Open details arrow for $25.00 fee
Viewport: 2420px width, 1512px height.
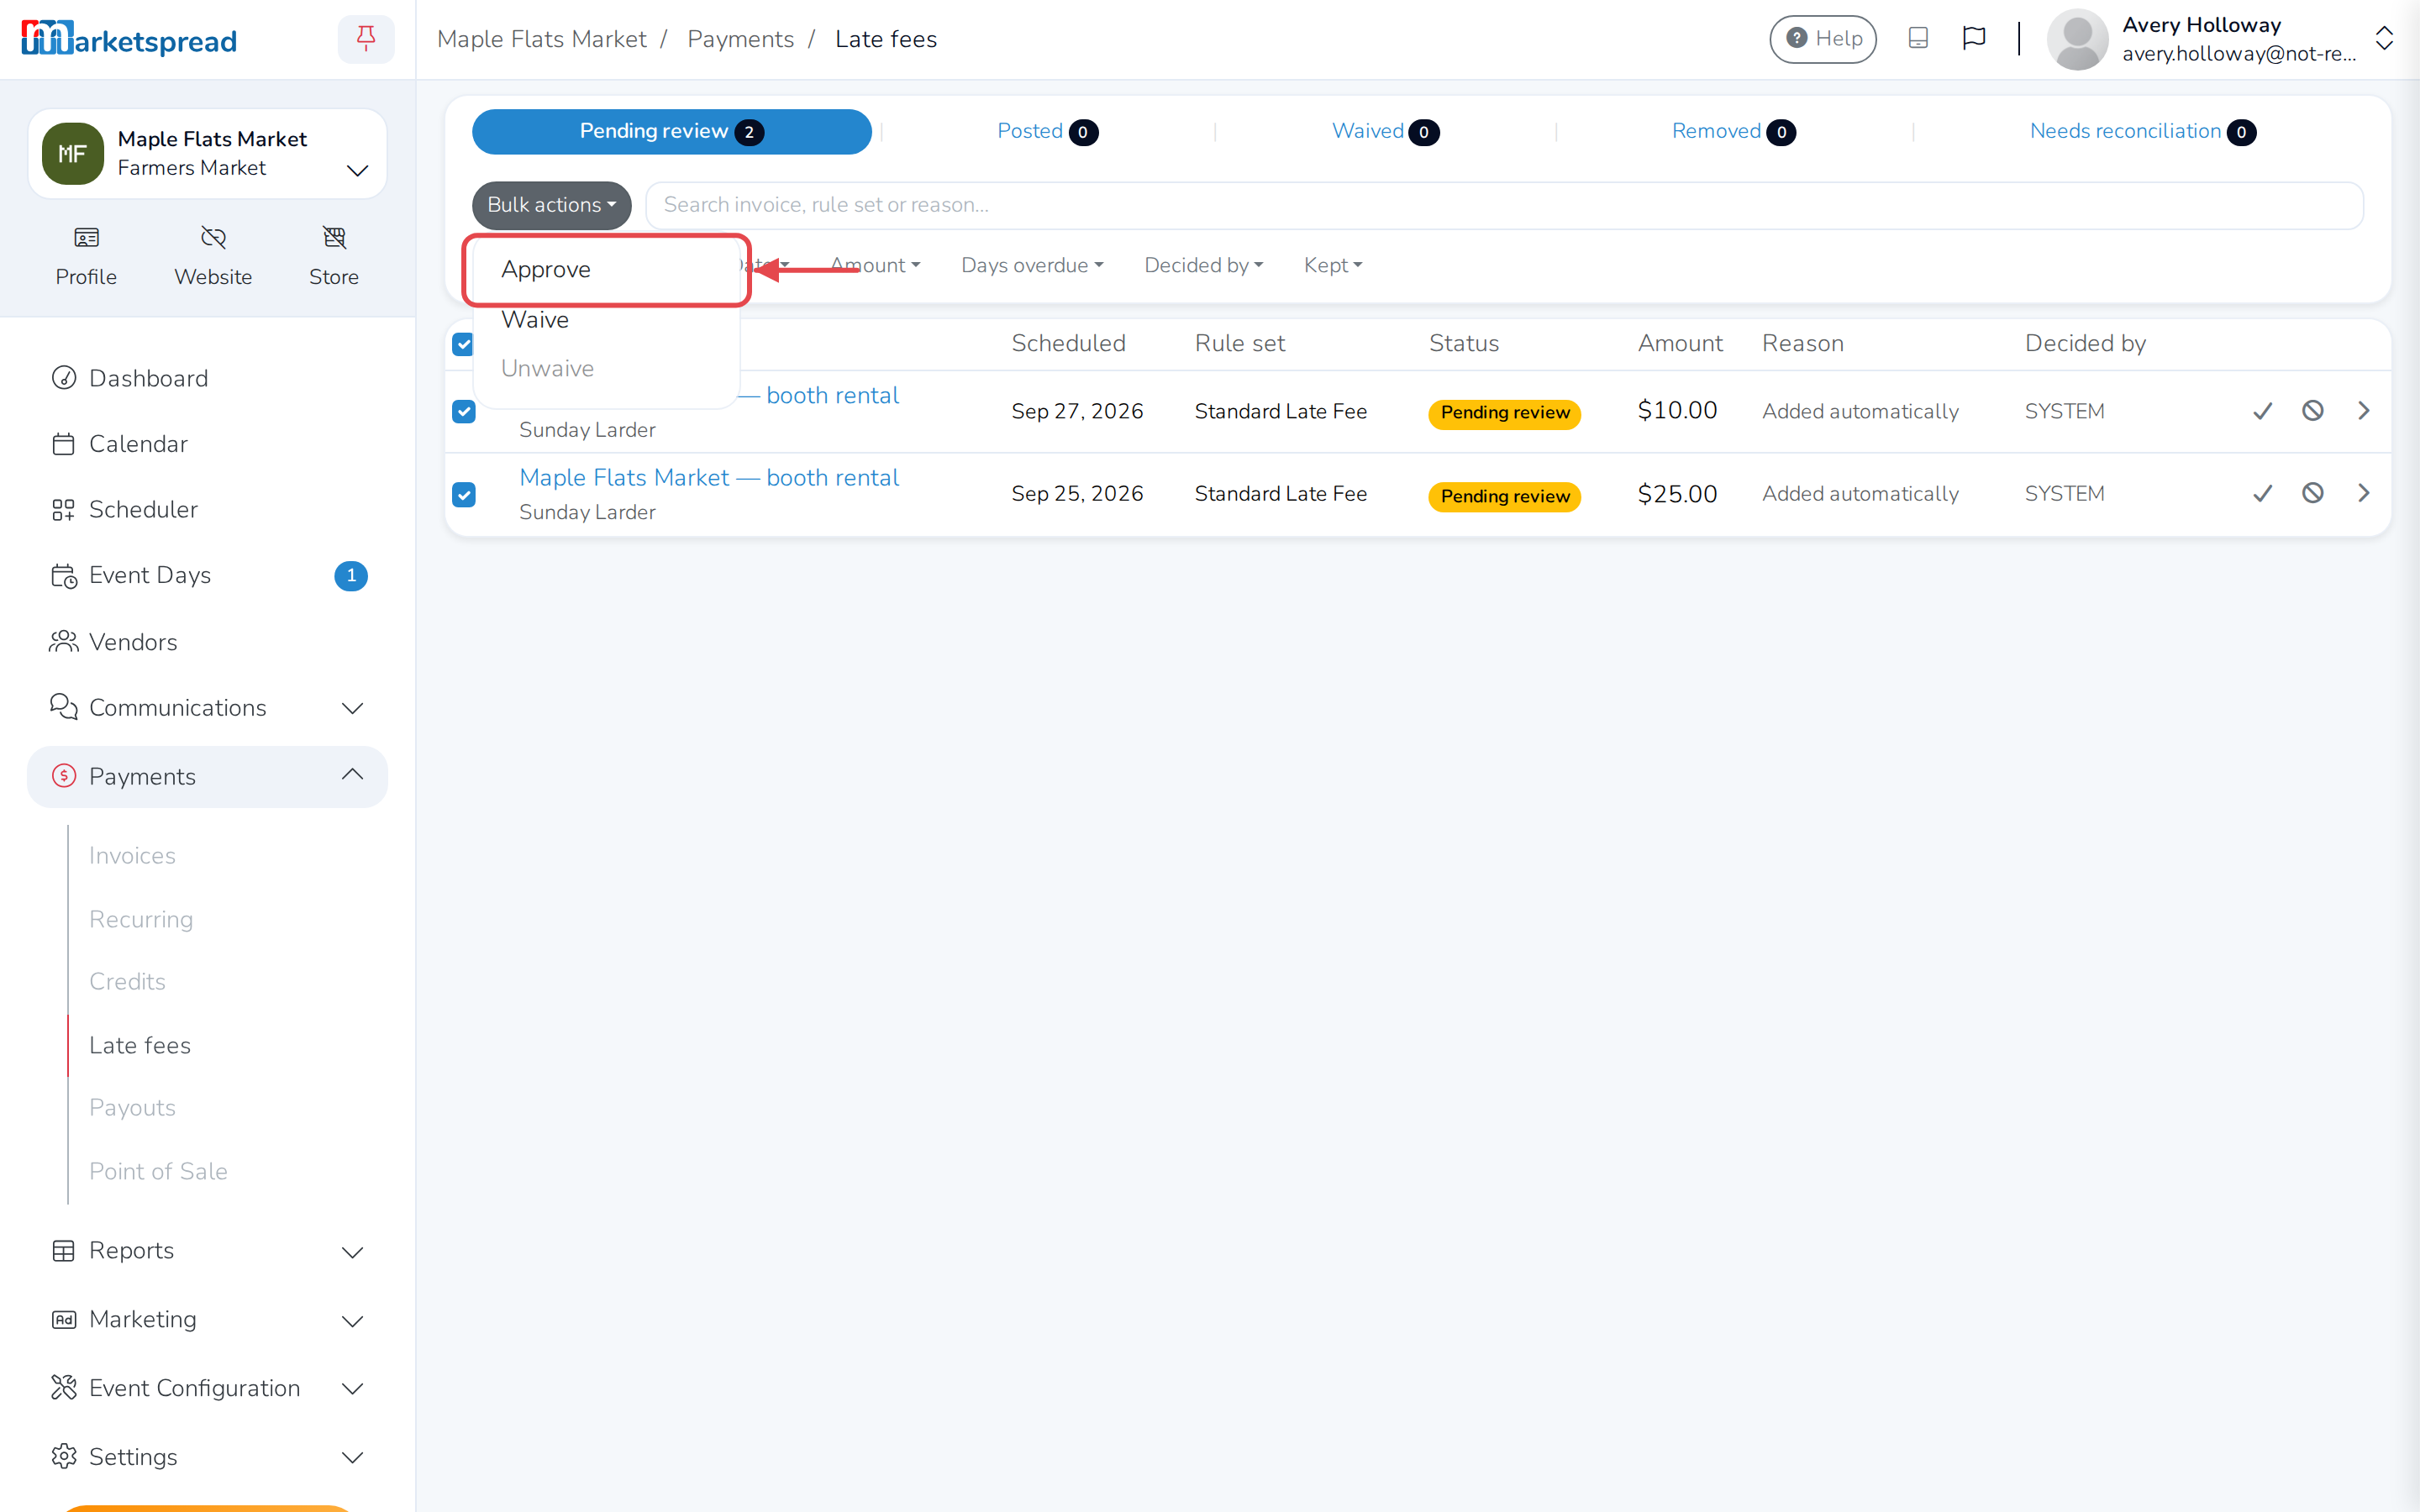point(2364,493)
